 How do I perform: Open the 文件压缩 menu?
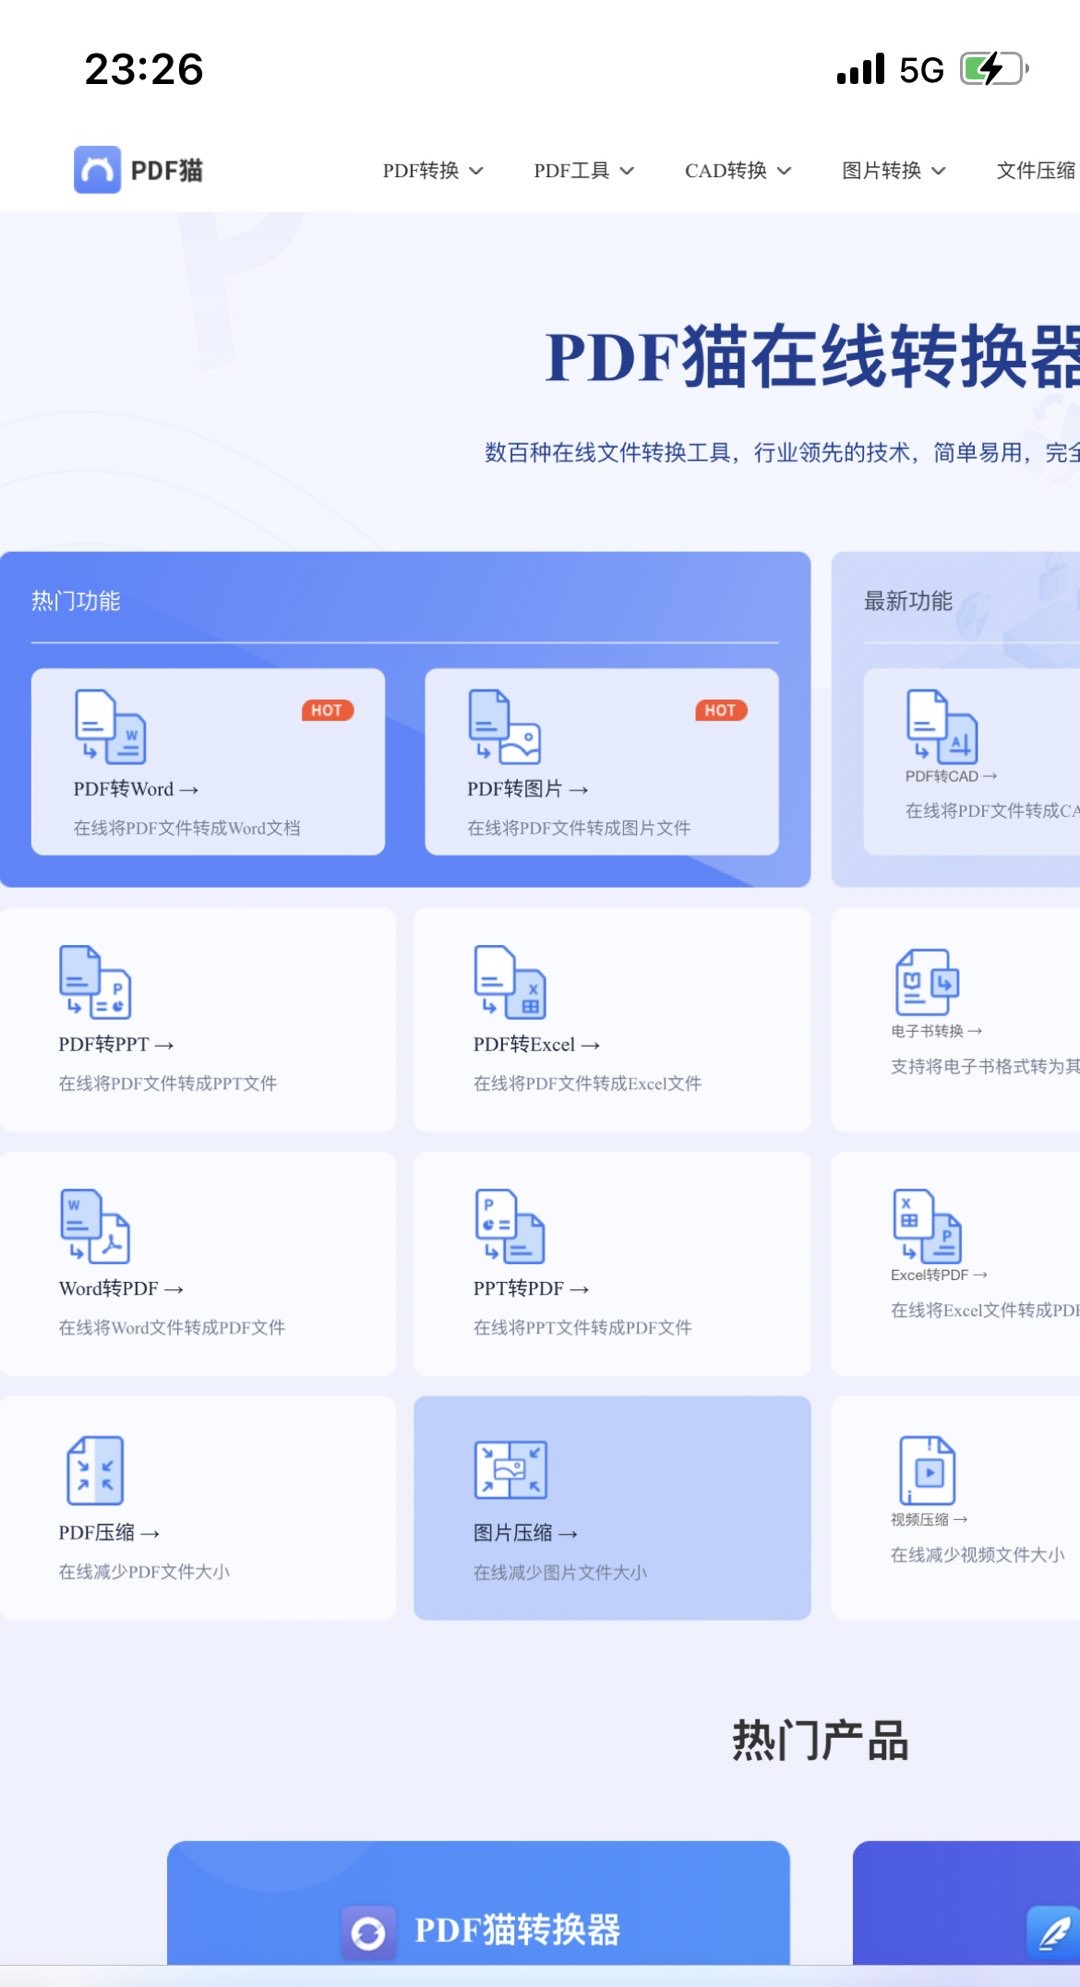point(1037,171)
